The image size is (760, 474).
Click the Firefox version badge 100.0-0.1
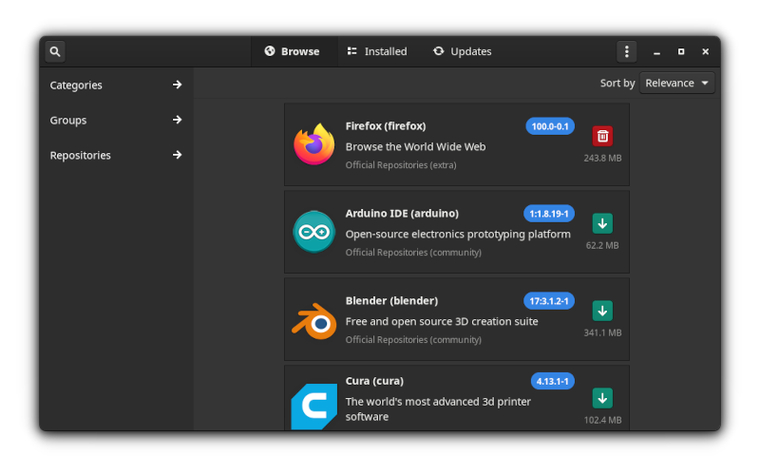pos(550,126)
